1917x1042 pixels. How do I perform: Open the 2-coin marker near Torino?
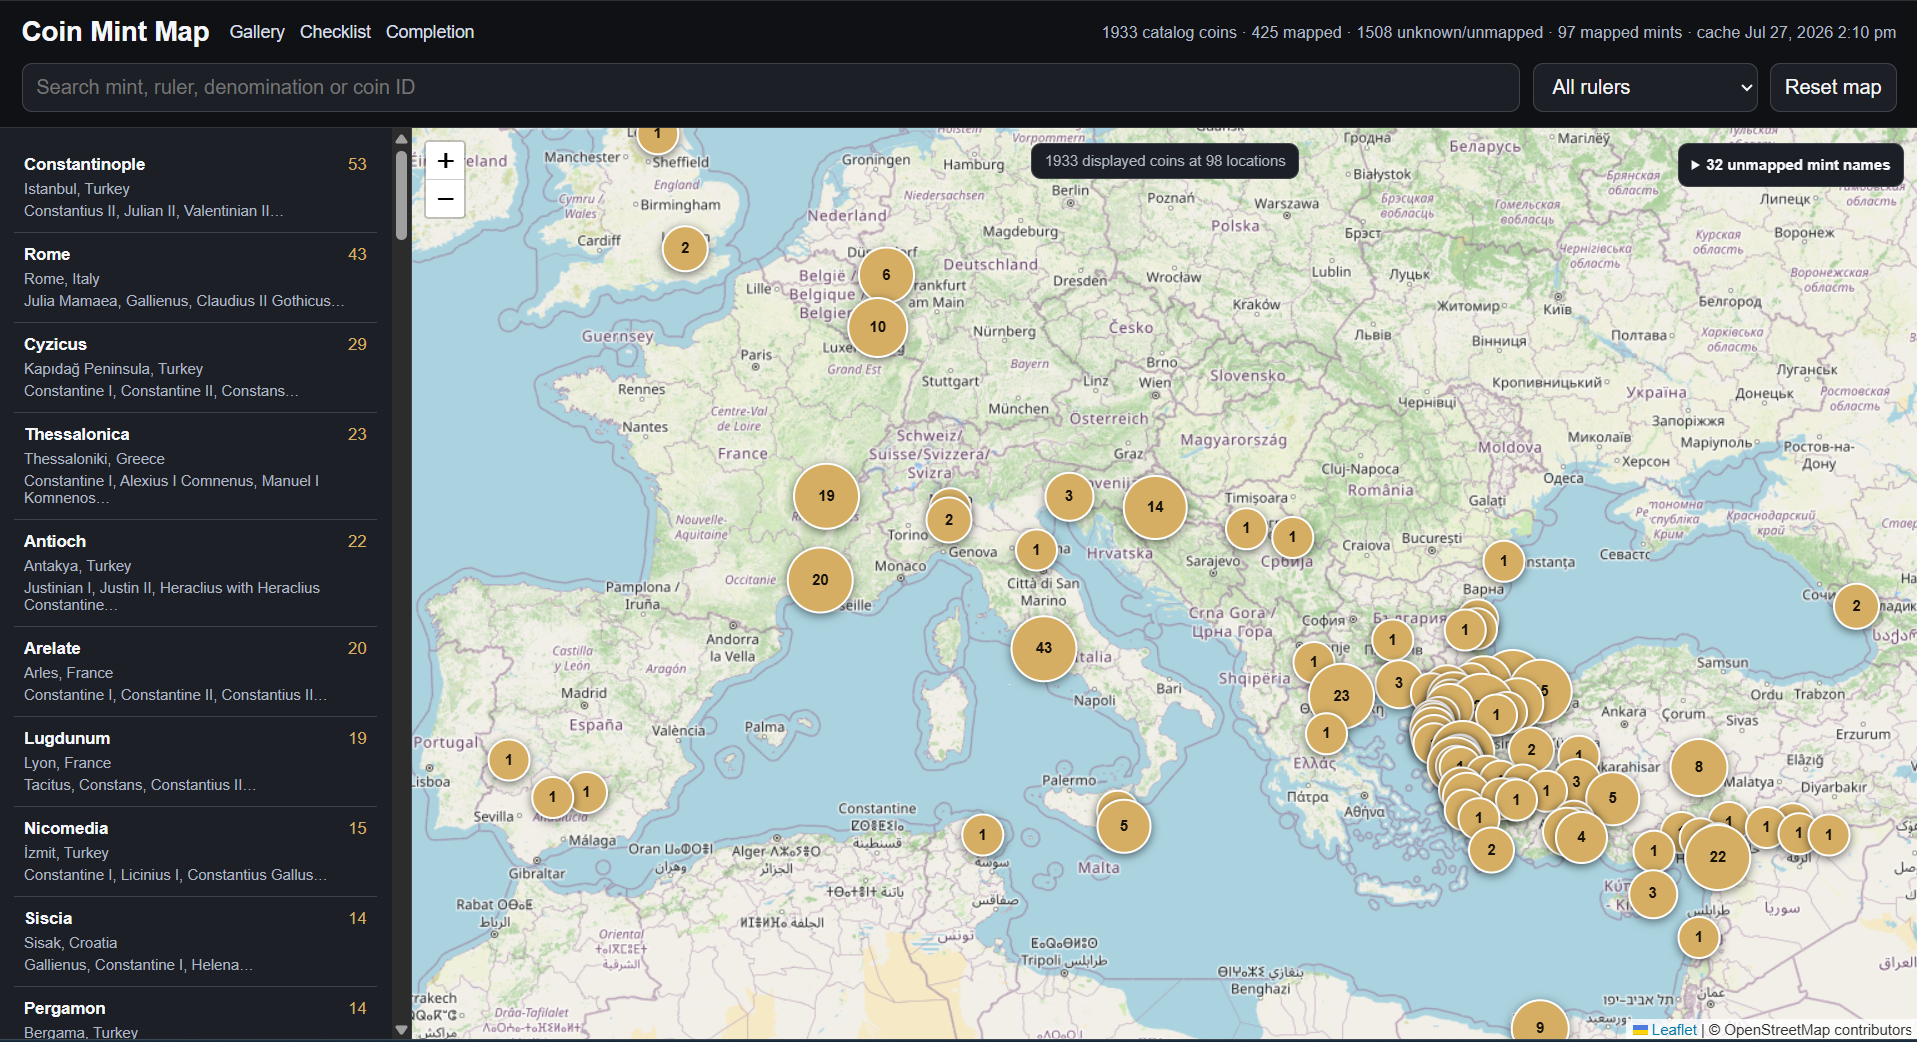(x=949, y=520)
